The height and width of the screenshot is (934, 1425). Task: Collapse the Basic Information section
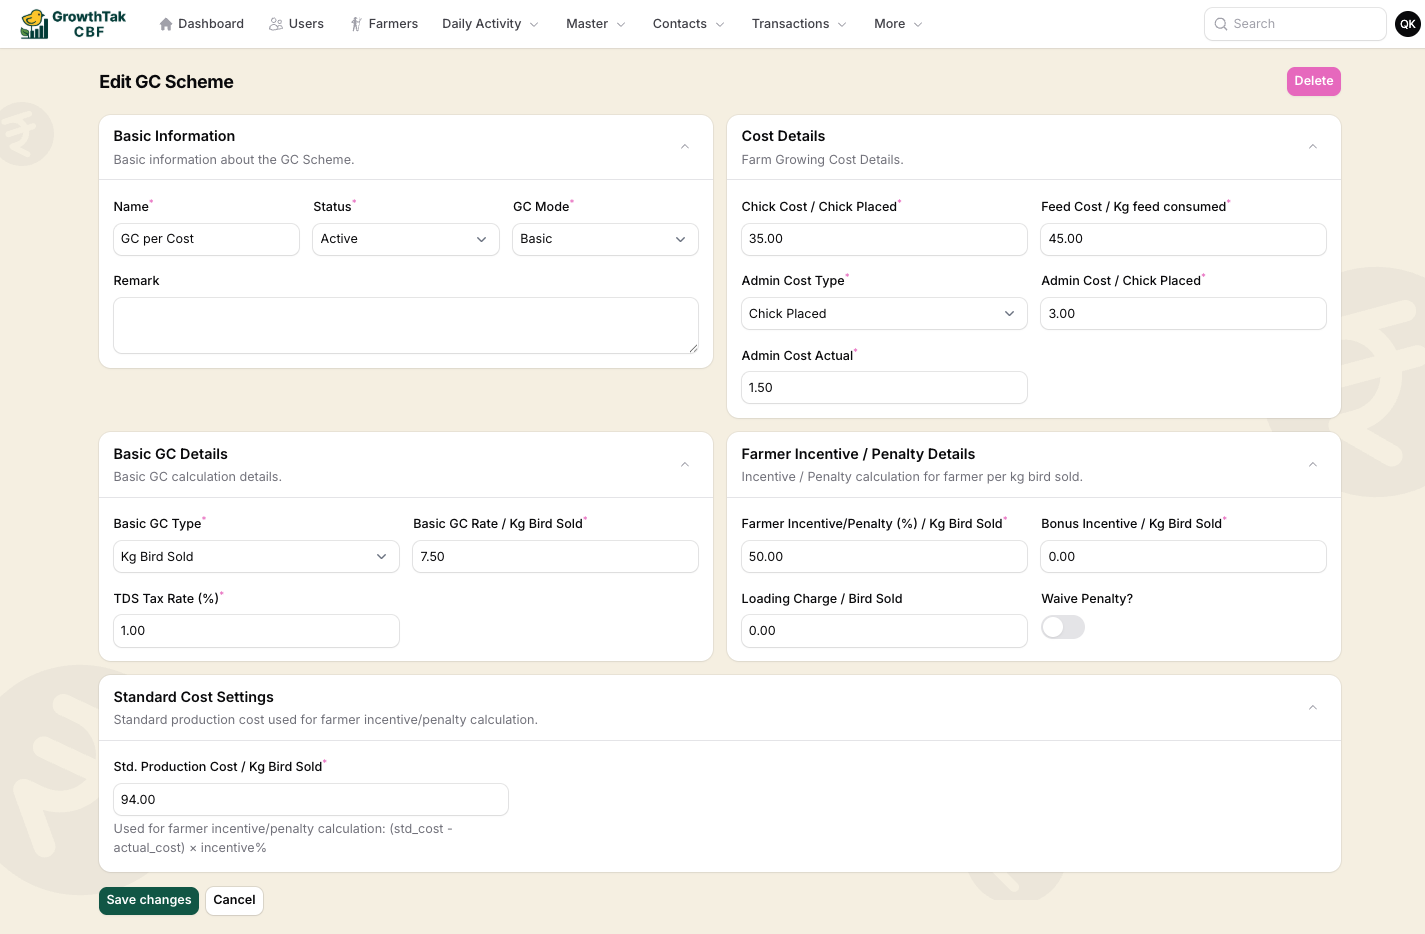point(685,147)
